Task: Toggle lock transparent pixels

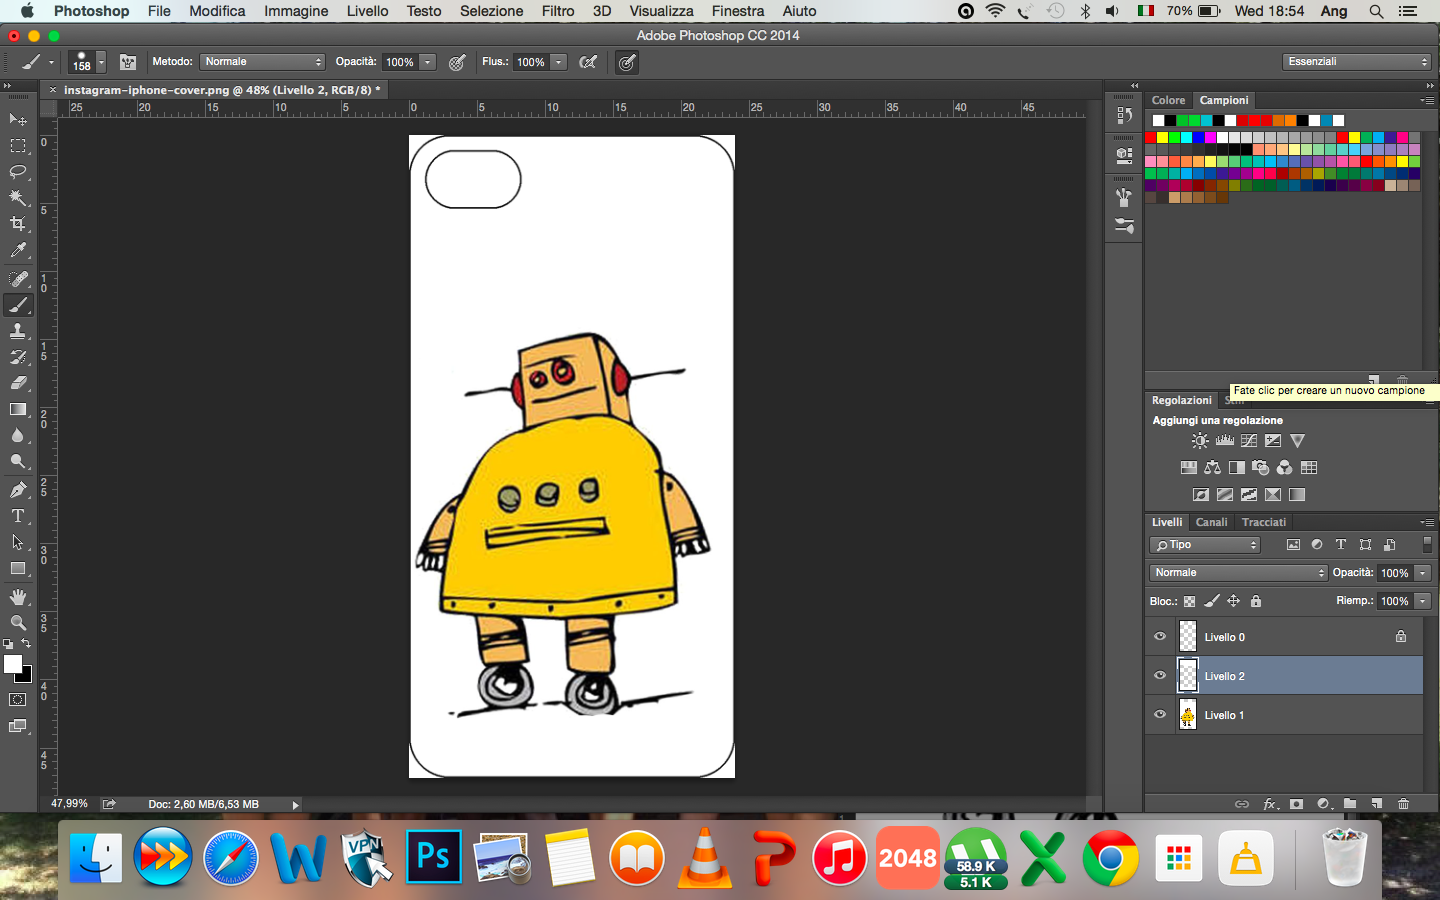Action: 1189,601
